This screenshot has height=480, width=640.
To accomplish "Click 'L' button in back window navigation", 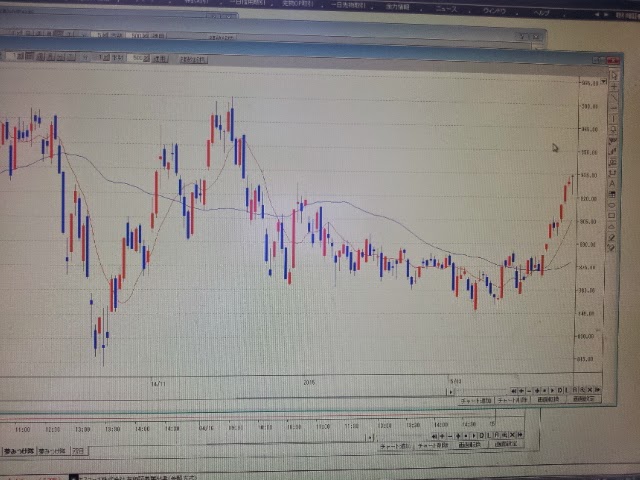I will pyautogui.click(x=489, y=436).
